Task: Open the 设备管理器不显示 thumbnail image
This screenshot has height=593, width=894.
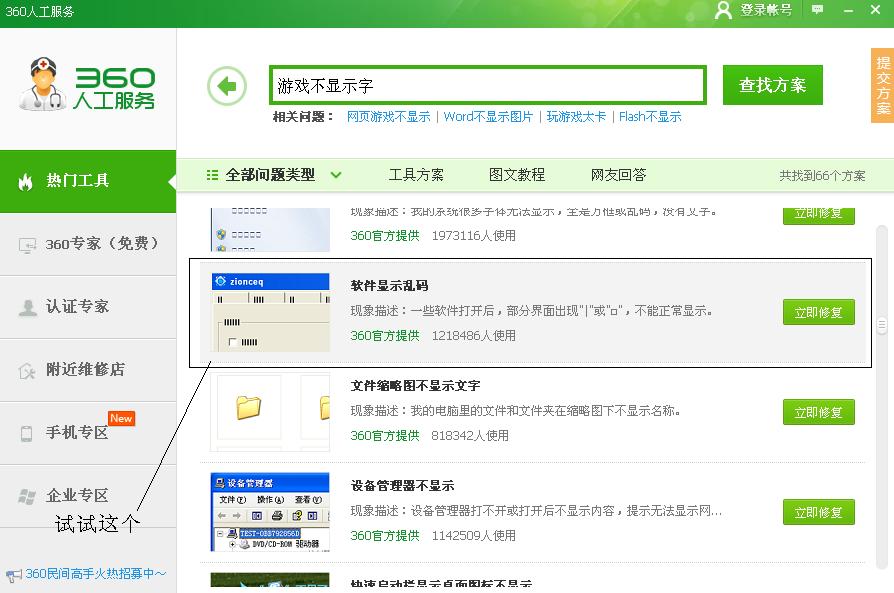Action: [270, 512]
